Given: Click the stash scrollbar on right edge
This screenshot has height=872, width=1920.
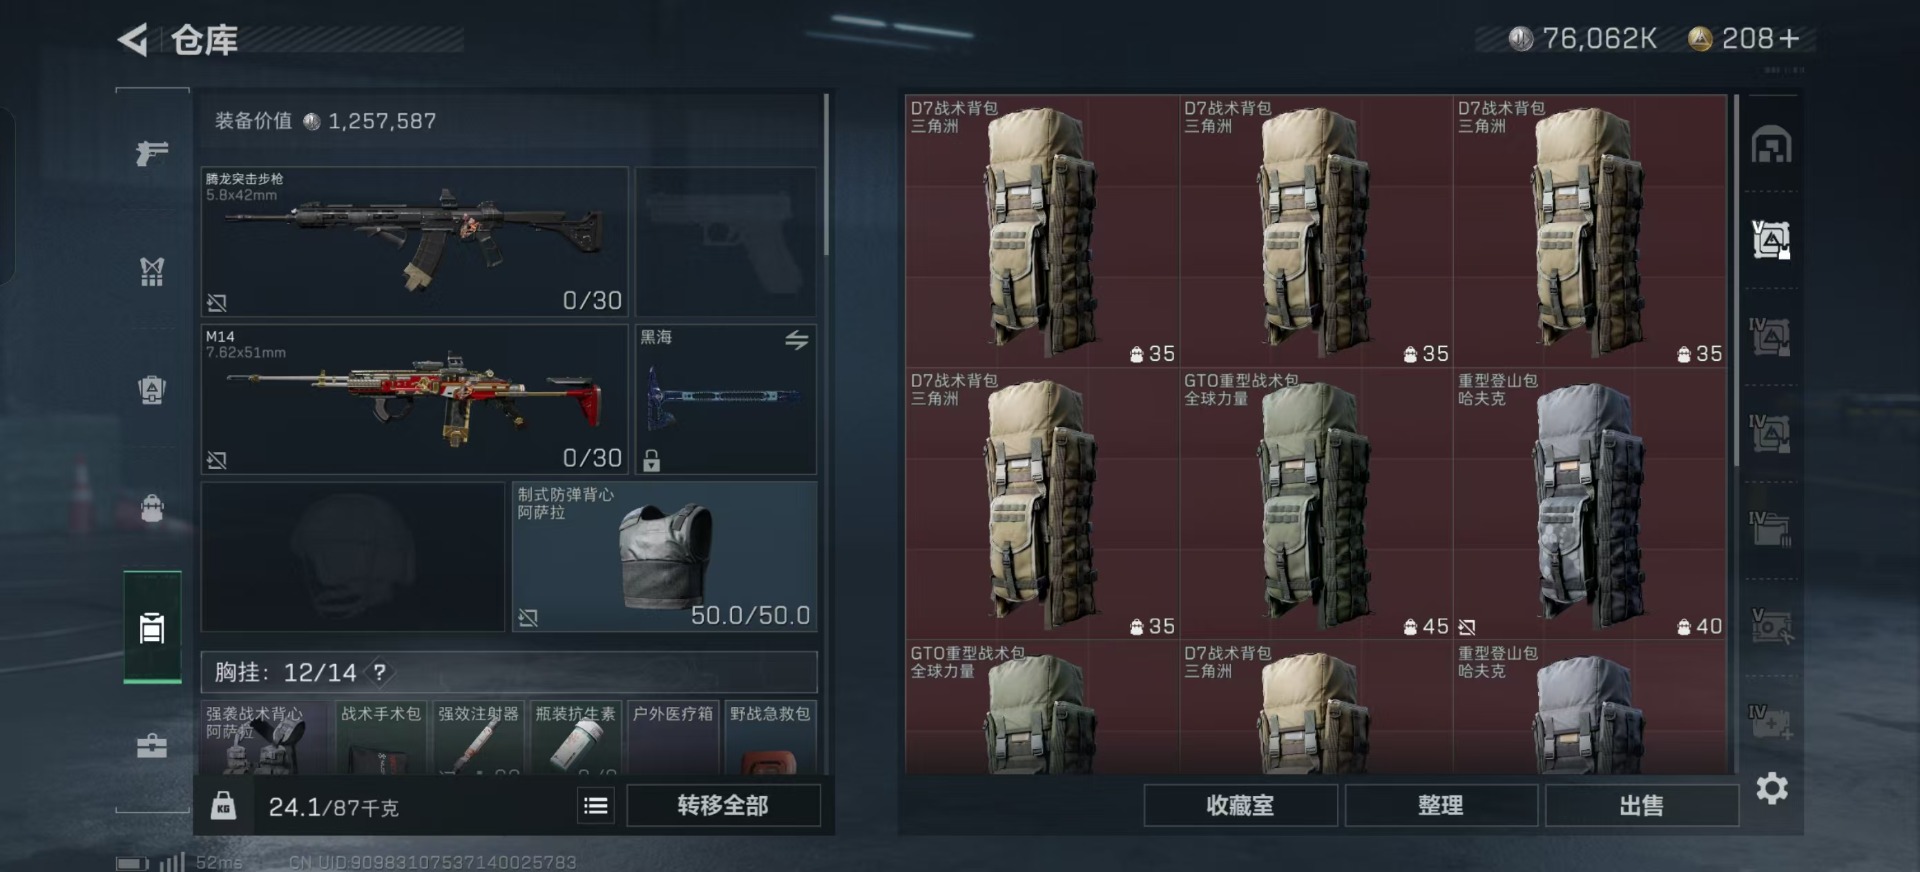Looking at the screenshot, I should click(x=1736, y=280).
